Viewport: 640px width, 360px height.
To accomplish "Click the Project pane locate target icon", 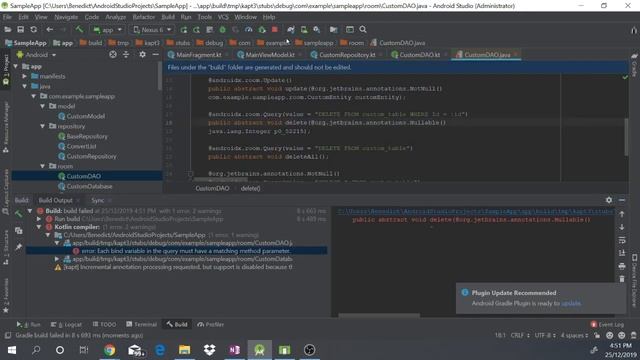I will (x=113, y=54).
